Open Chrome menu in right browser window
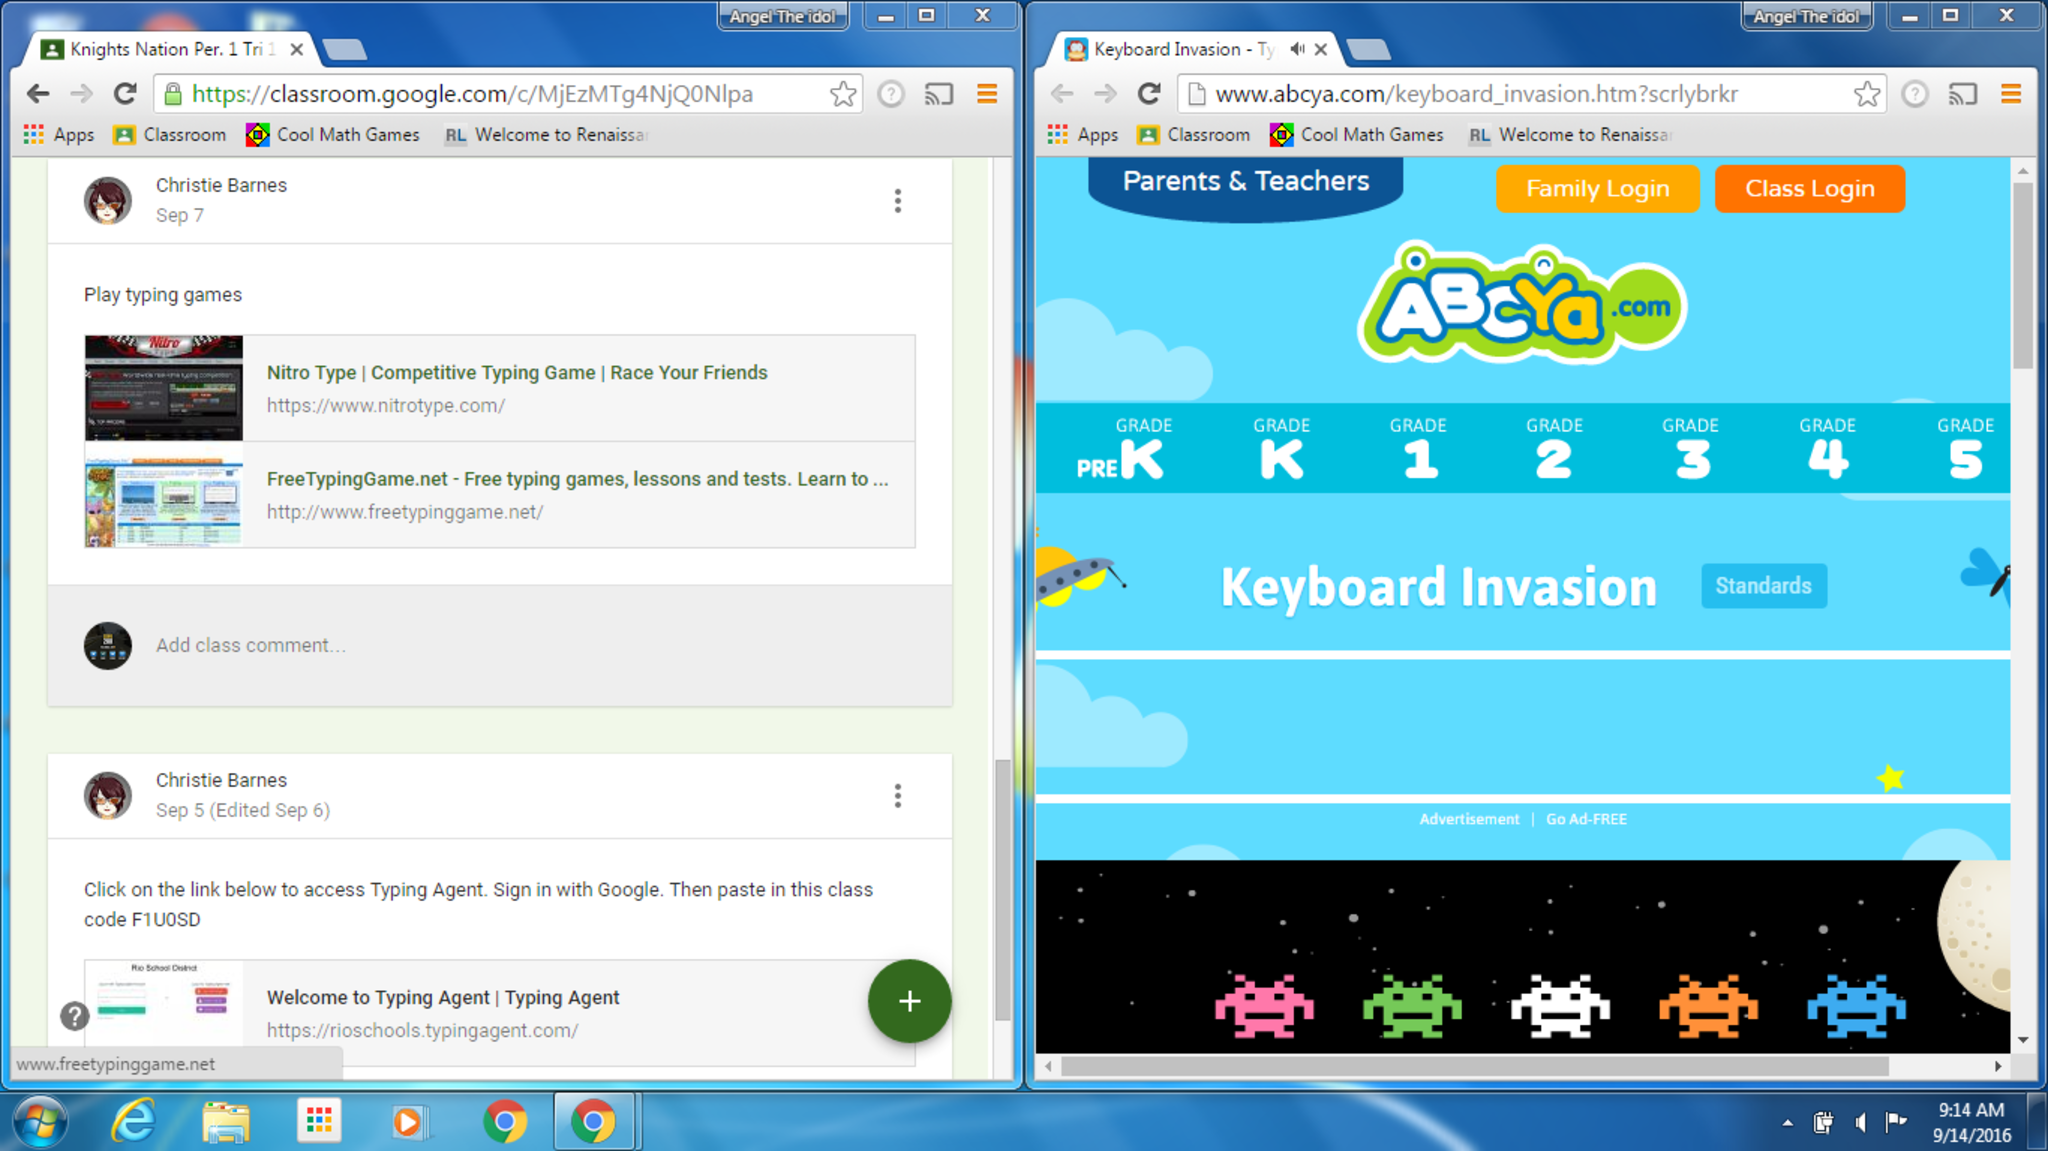 [x=2011, y=94]
